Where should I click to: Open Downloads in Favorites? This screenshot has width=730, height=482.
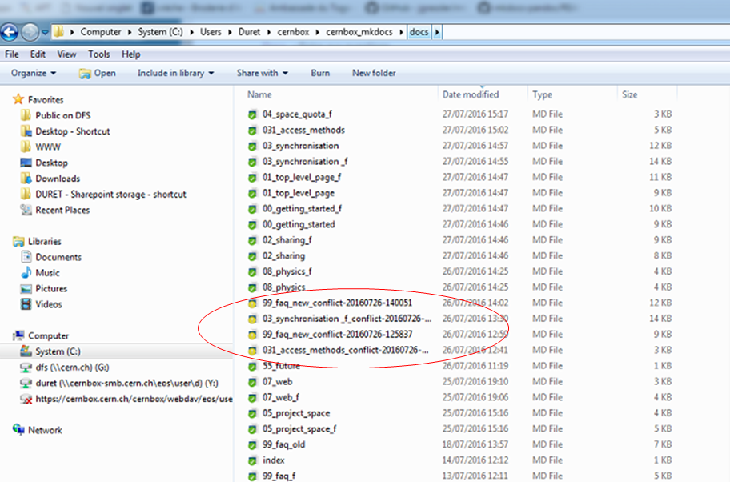58,179
